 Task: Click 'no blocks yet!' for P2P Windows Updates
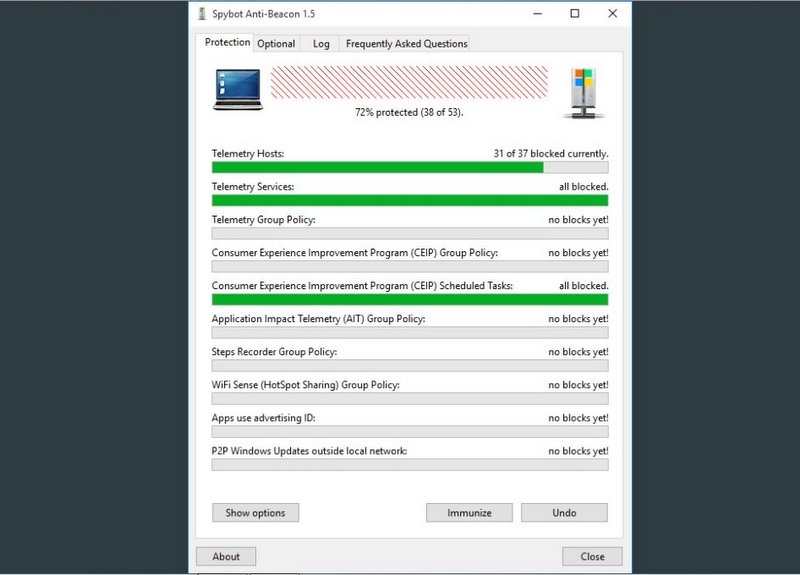[579, 451]
